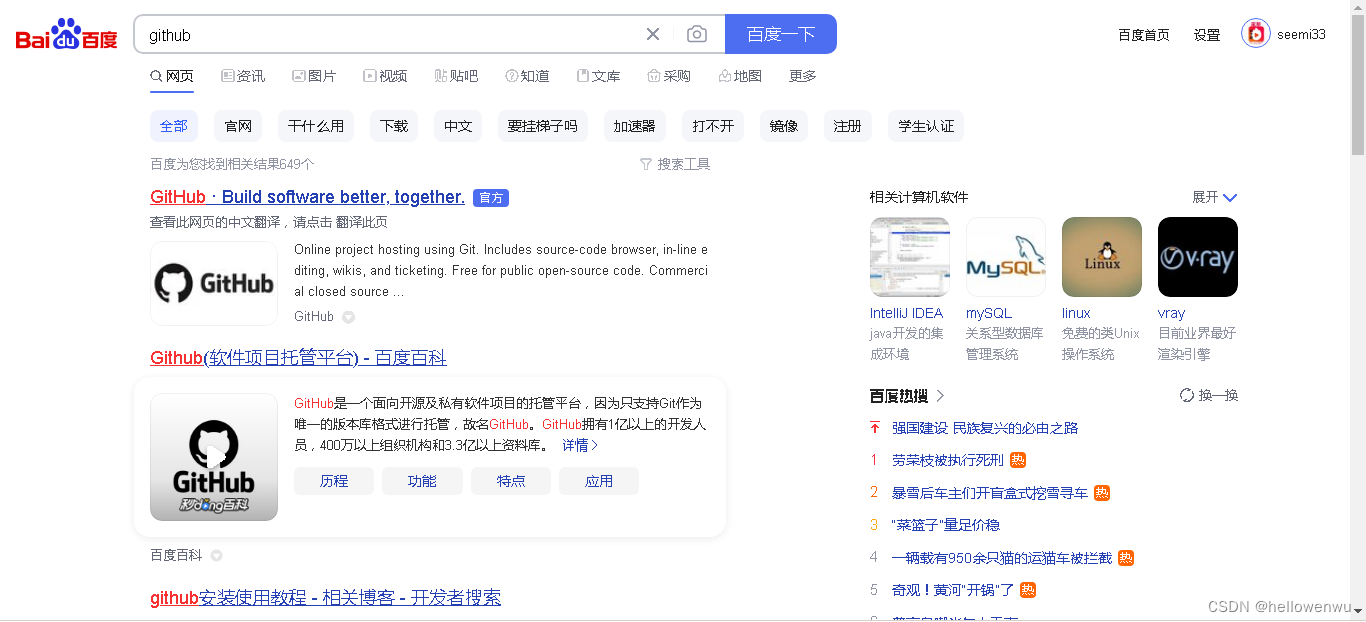Switch to the 地图 tab

740,76
